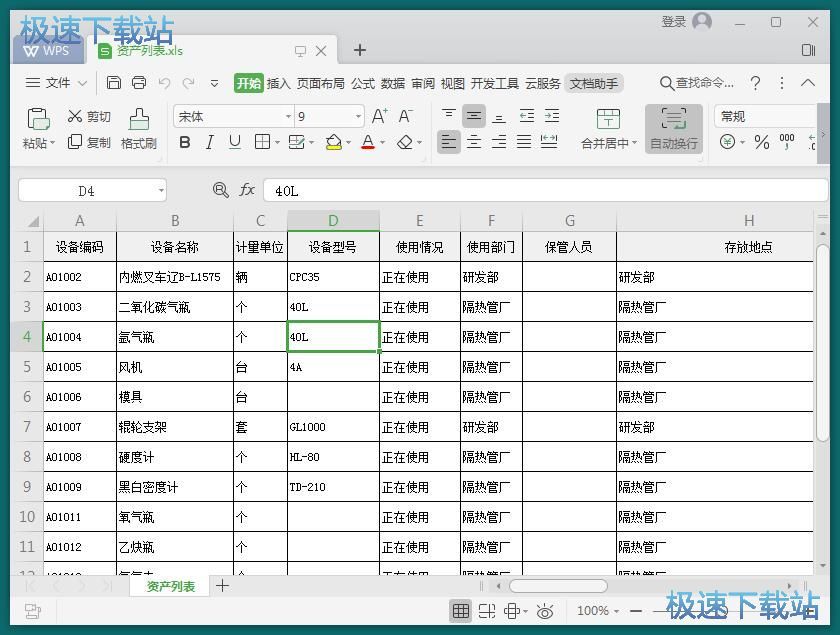The image size is (840, 635).
Task: Collapse the ribbon with chevron
Action: point(808,83)
